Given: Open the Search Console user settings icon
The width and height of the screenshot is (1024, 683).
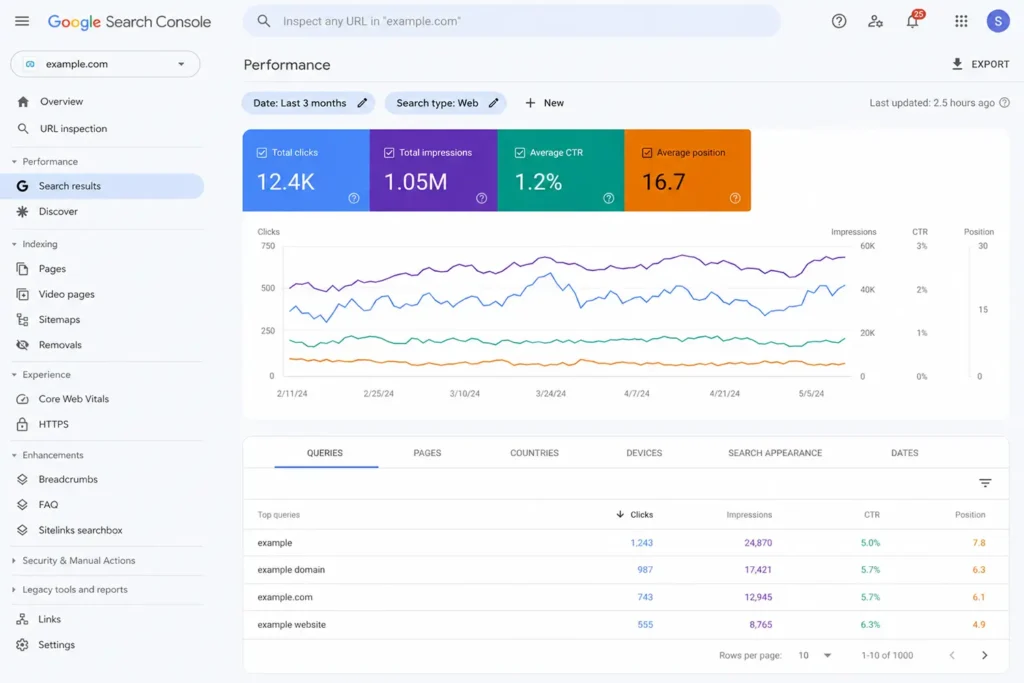Looking at the screenshot, I should click(876, 22).
